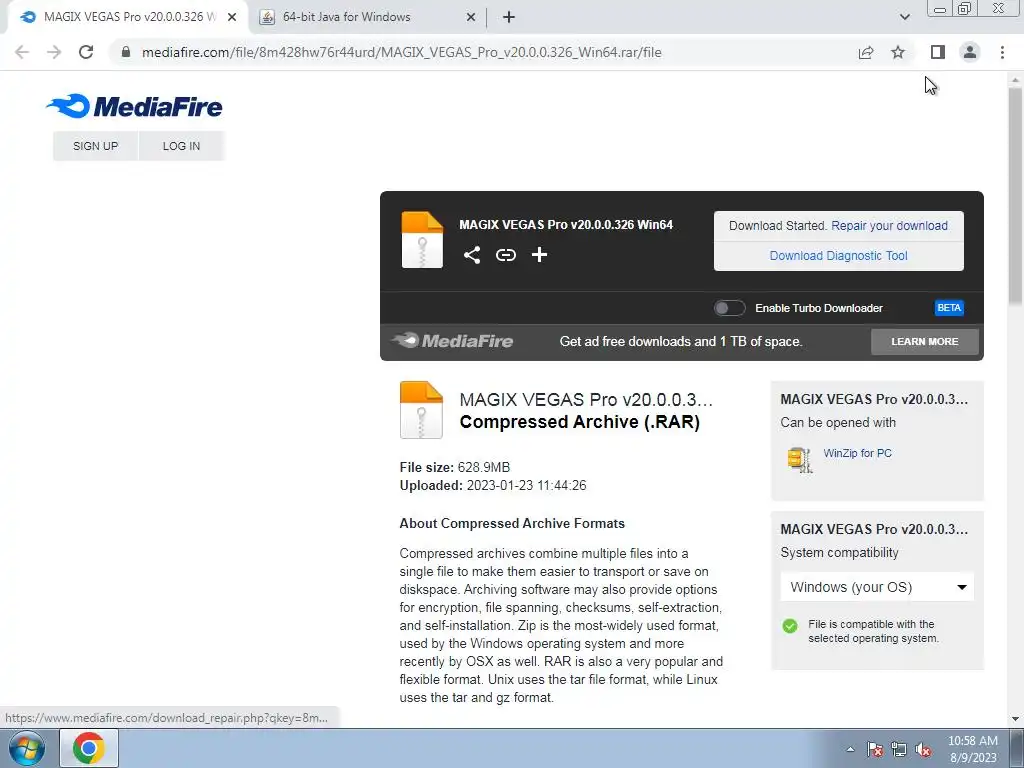1024x768 pixels.
Task: Open the Chrome three-dot menu
Action: click(1002, 52)
